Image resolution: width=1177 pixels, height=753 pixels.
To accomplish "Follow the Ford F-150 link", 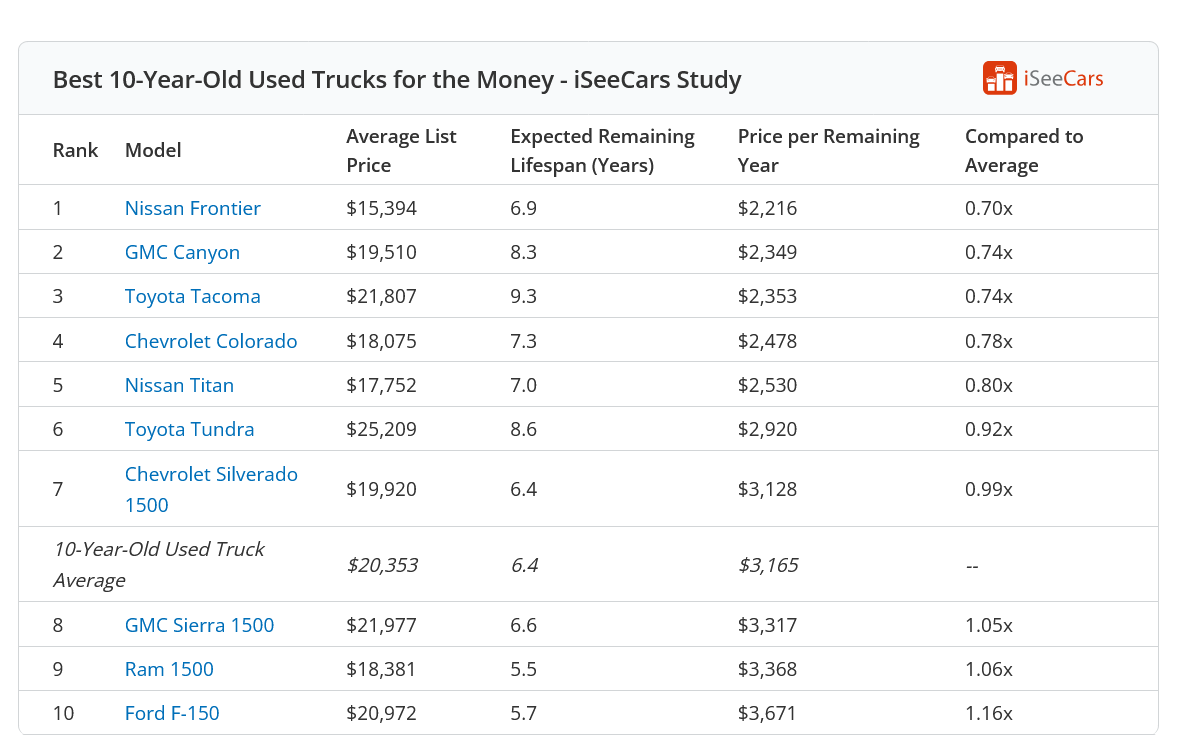I will click(172, 713).
